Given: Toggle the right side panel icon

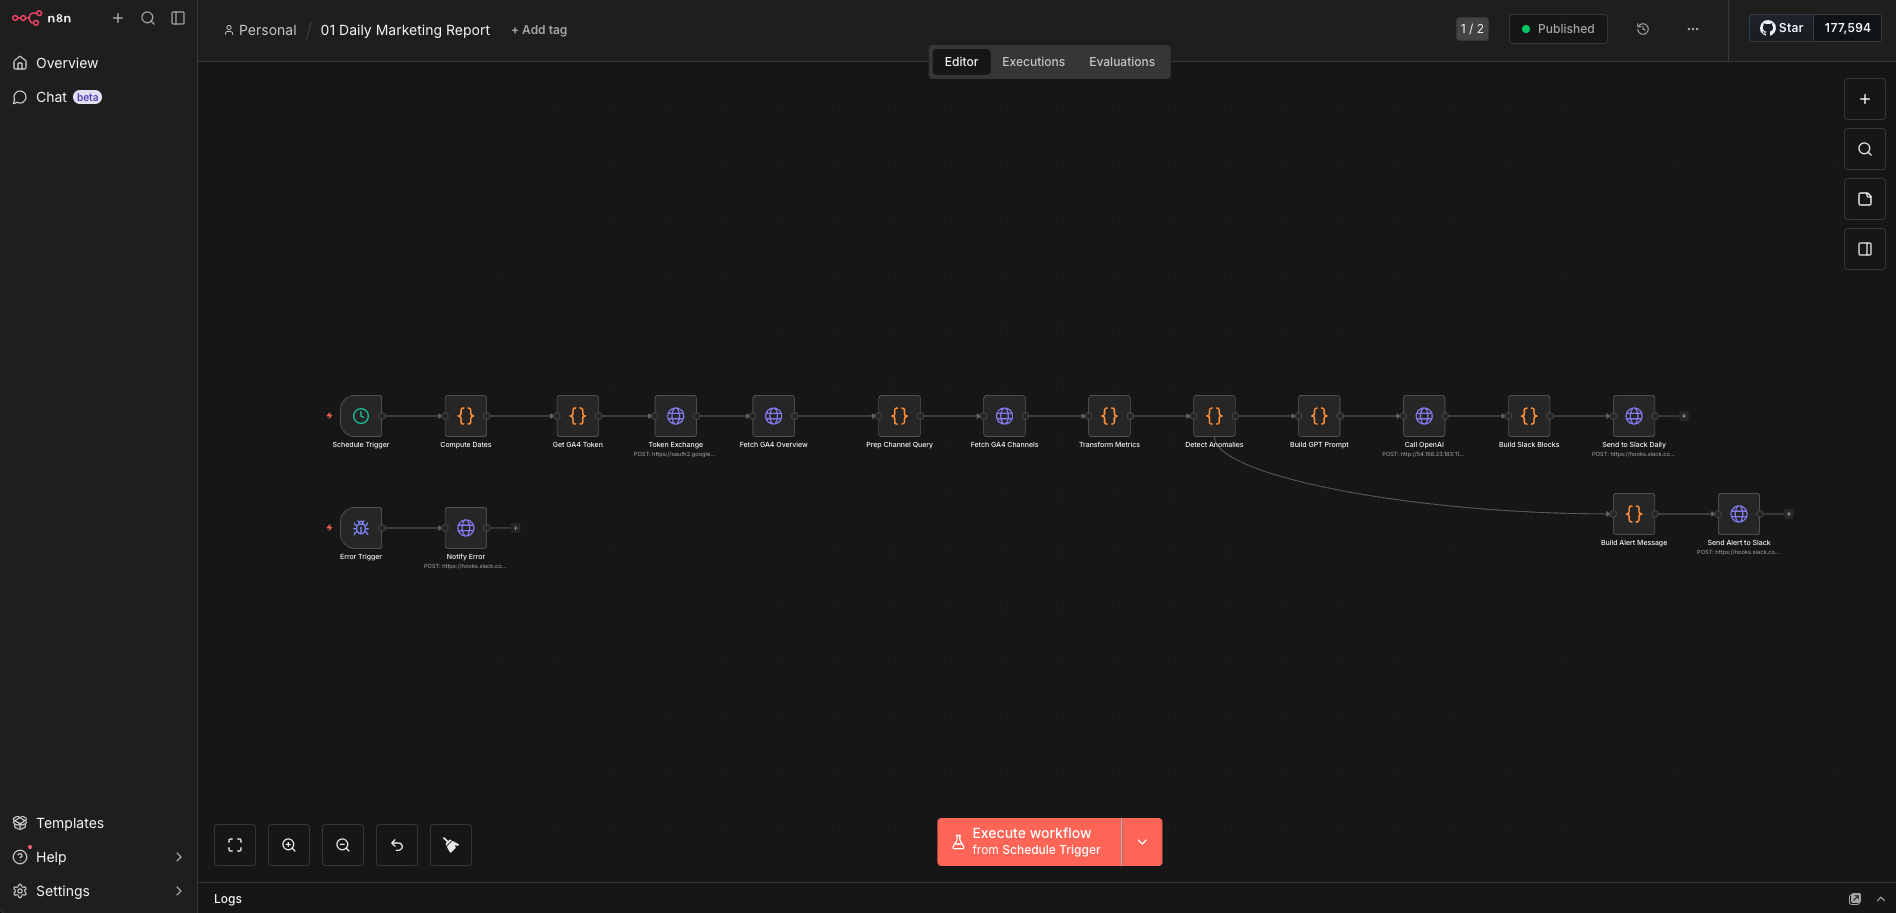Looking at the screenshot, I should 1864,249.
